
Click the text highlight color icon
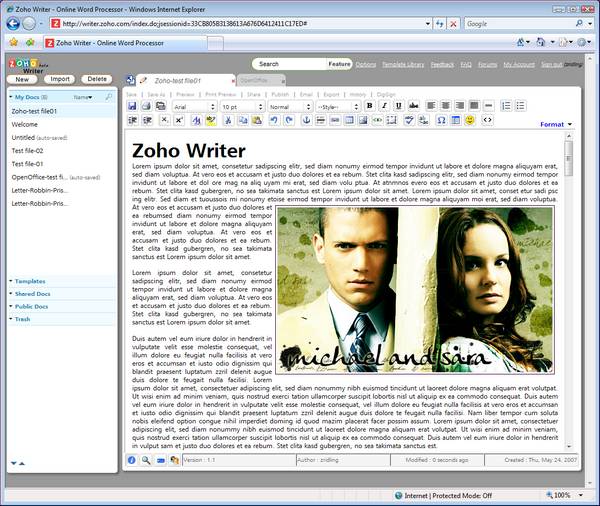point(211,120)
